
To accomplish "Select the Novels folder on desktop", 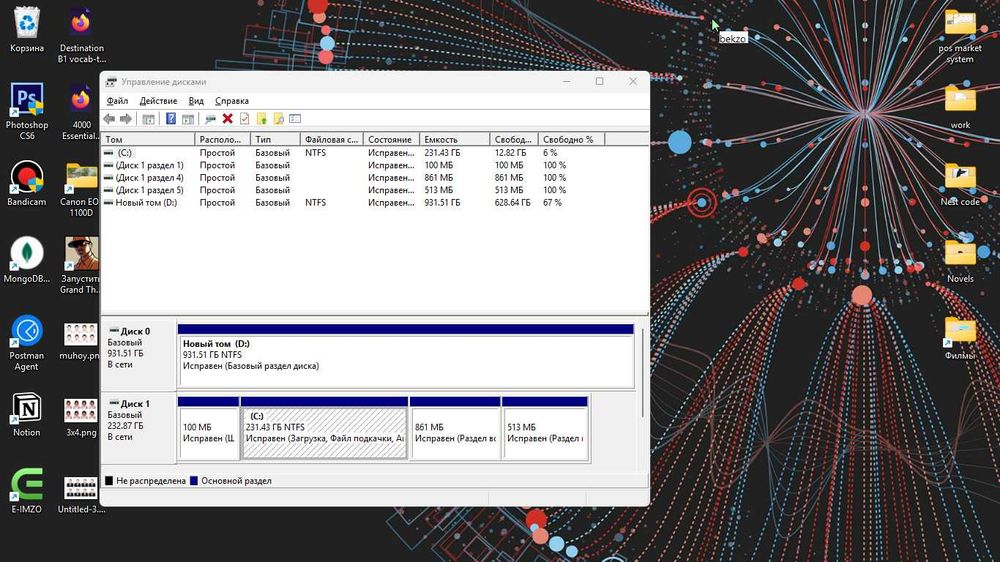I will point(960,260).
